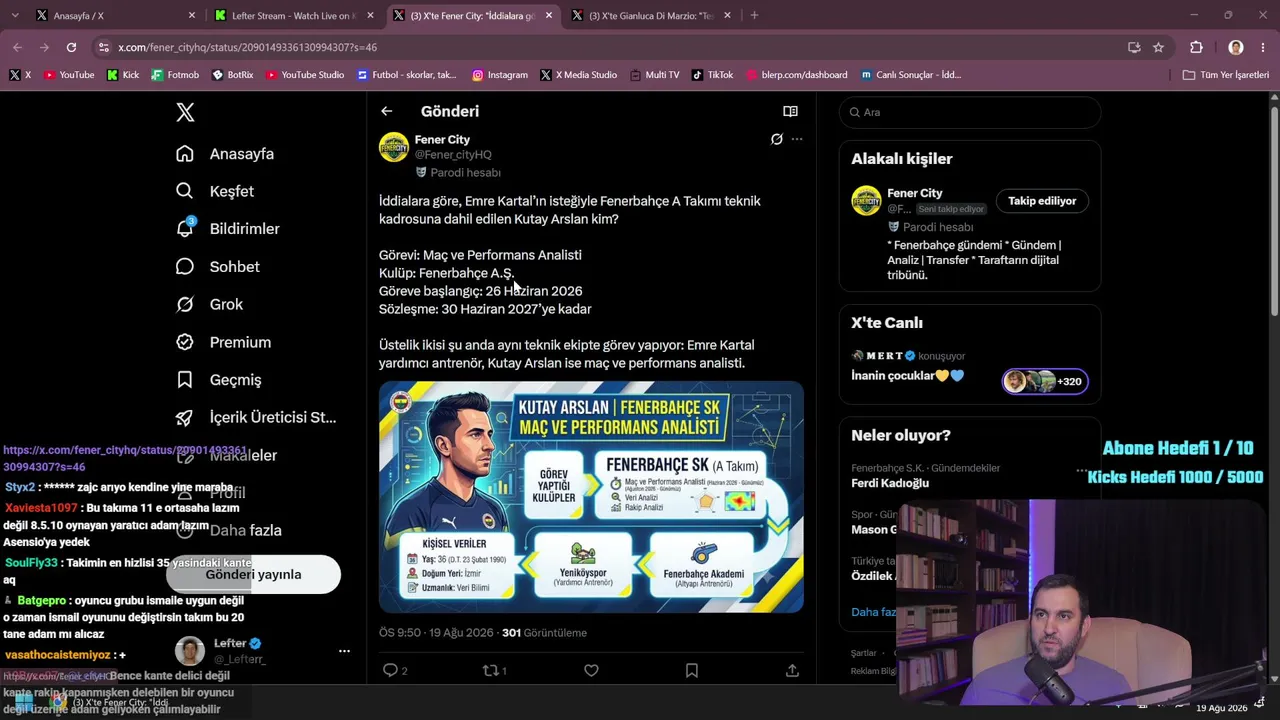Open the post's three-dot more menu
1280x720 pixels.
click(x=797, y=139)
